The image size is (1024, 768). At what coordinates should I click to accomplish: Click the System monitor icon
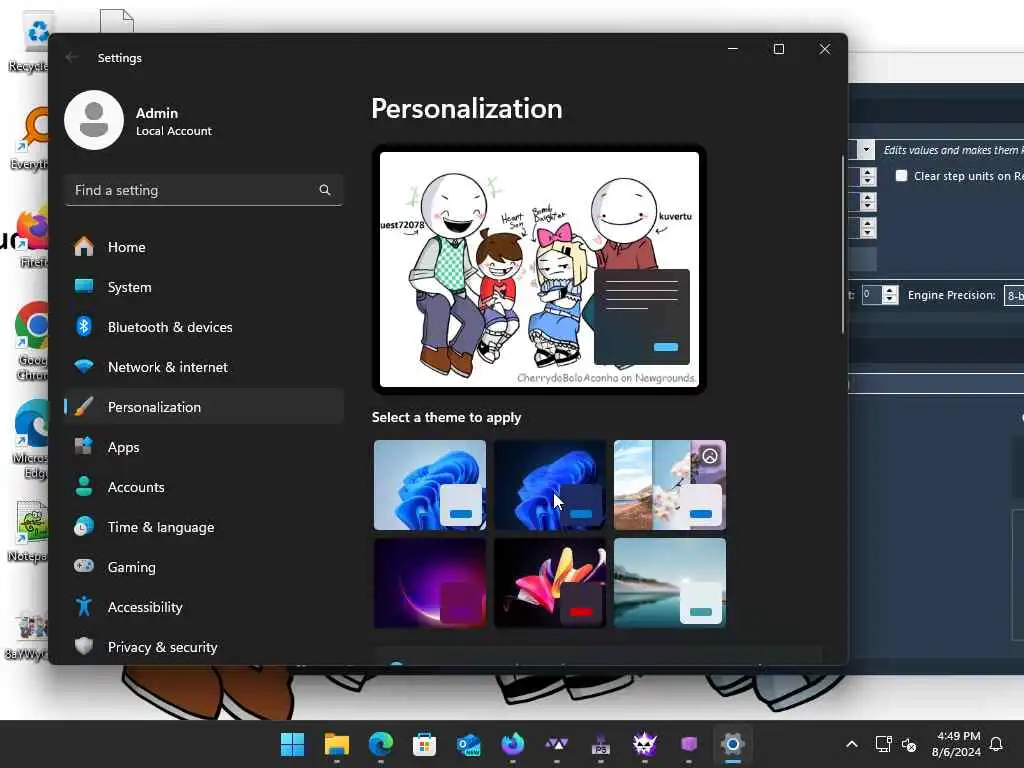[84, 286]
